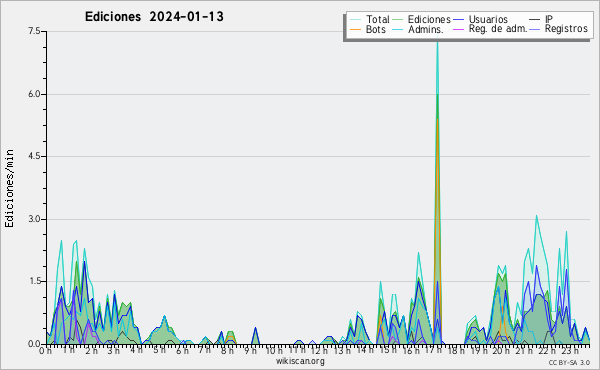600x370 pixels.
Task: Click the green Ediciones legend line swatch
Action: click(398, 20)
